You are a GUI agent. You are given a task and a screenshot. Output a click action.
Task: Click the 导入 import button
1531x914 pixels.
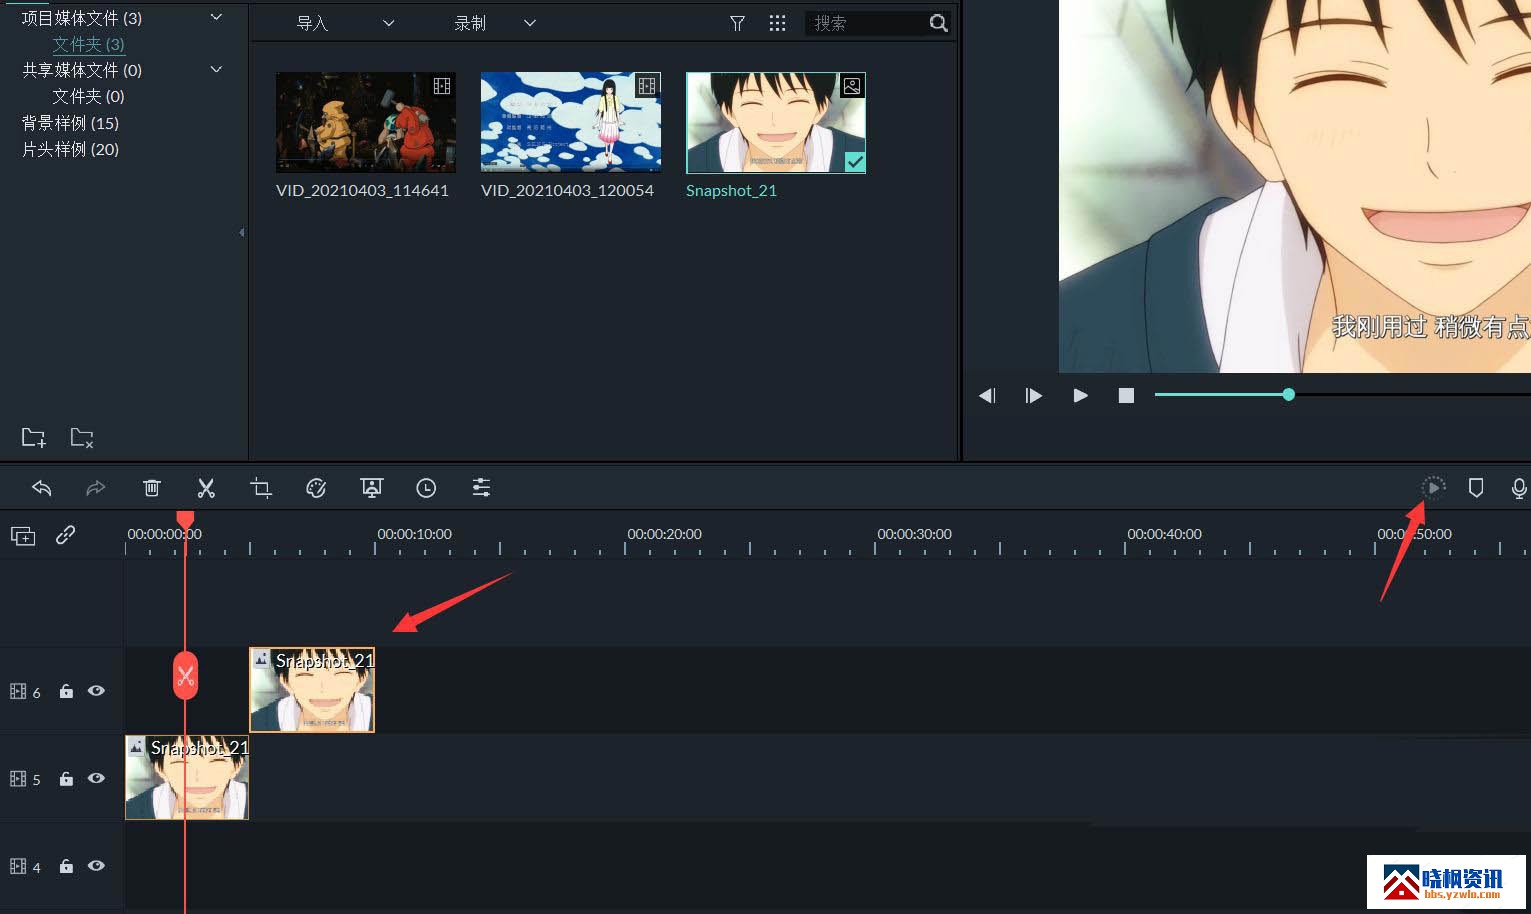click(x=312, y=23)
